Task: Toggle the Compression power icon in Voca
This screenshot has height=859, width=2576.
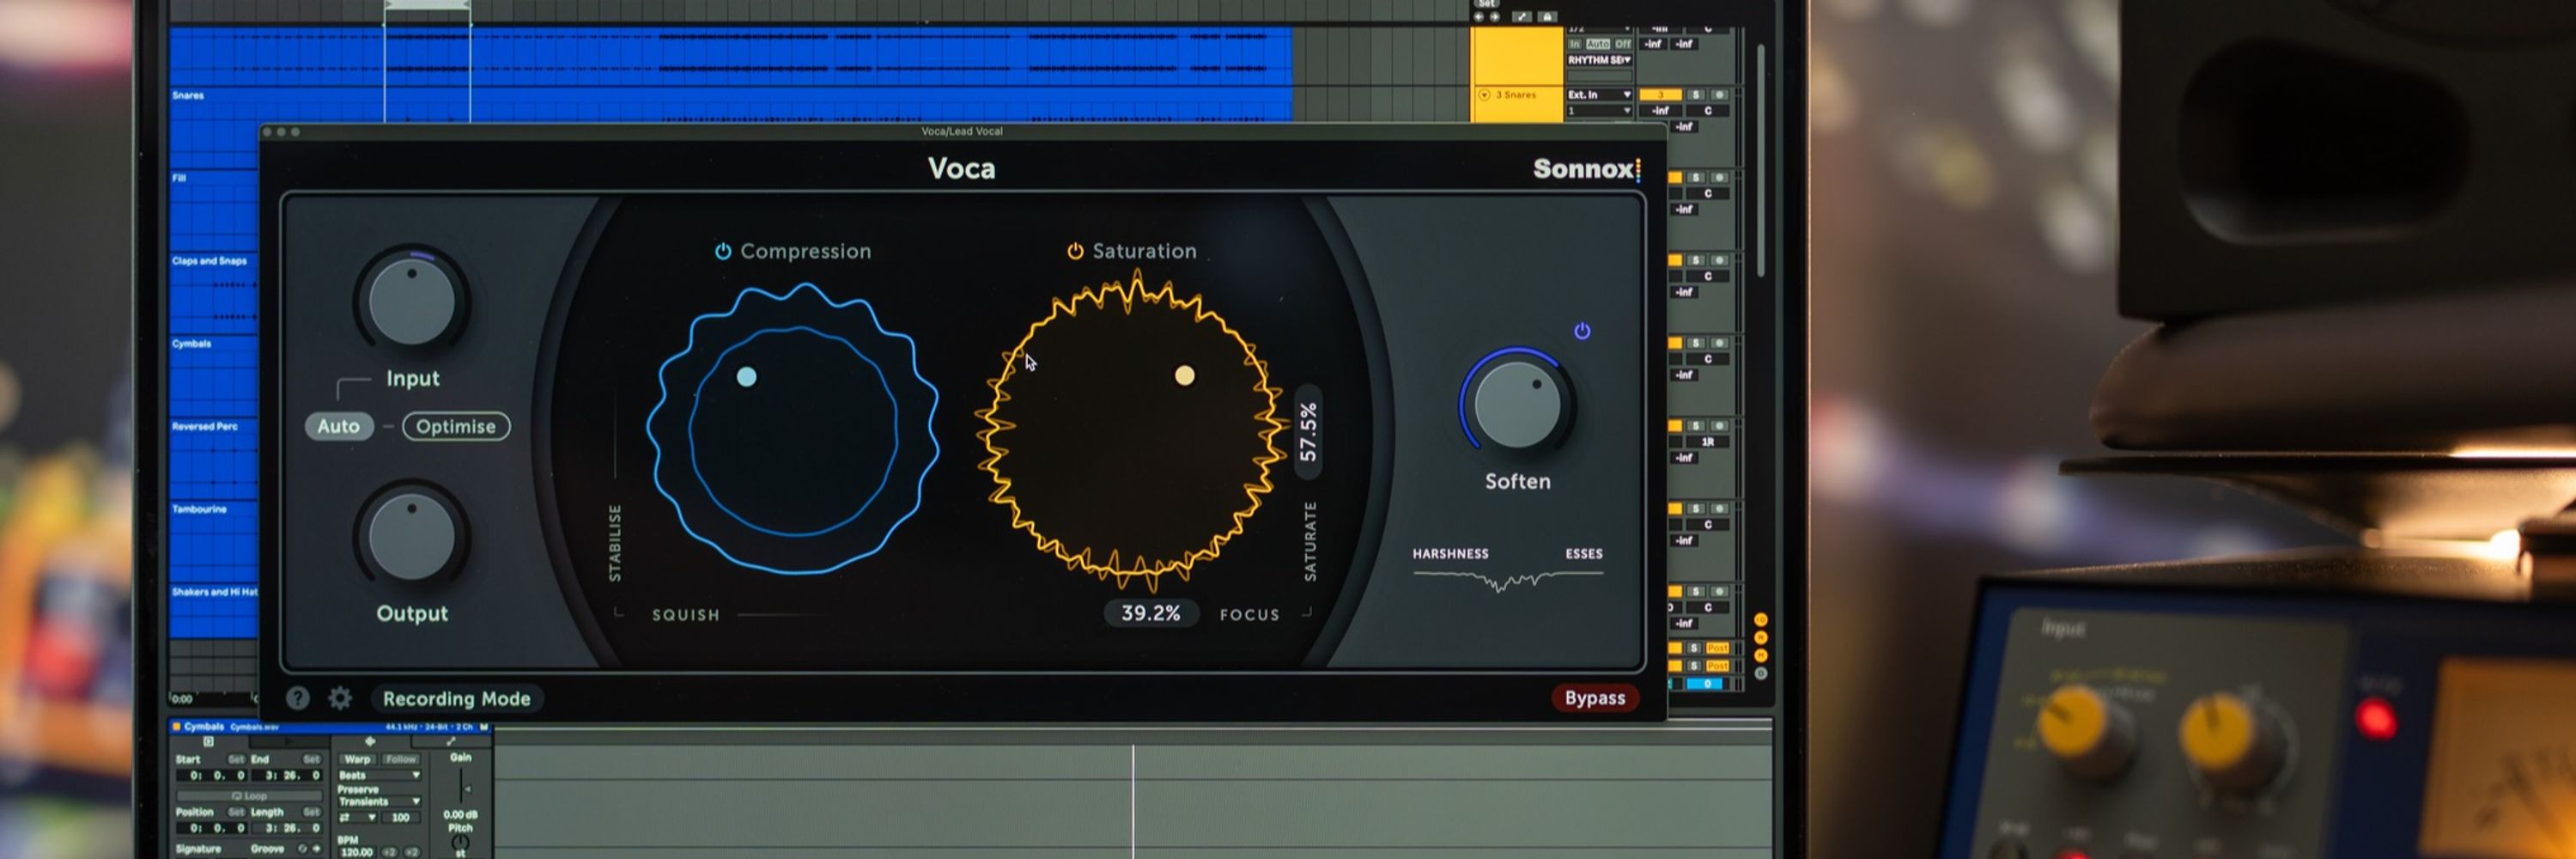Action: [x=723, y=251]
